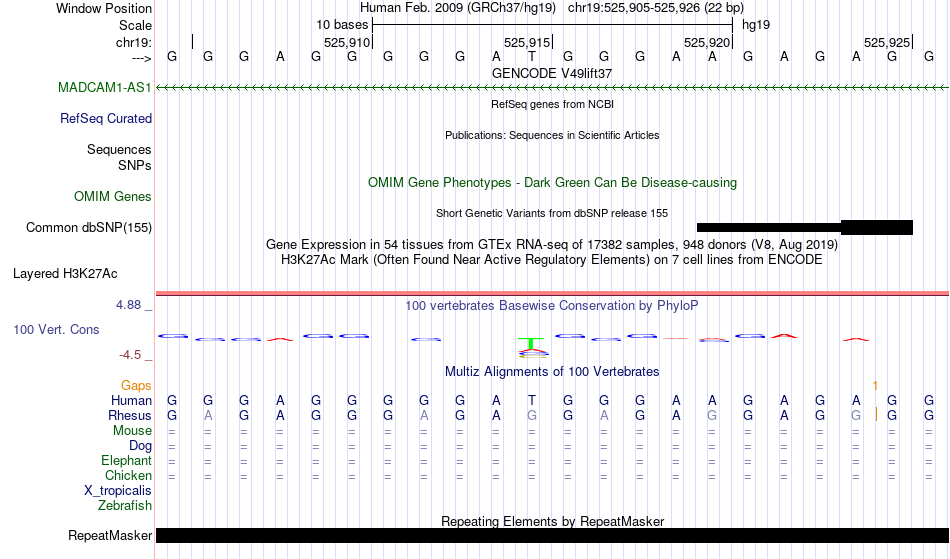Click the GENCODE V49lift37 track title
The height and width of the screenshot is (559, 950).
point(552,73)
